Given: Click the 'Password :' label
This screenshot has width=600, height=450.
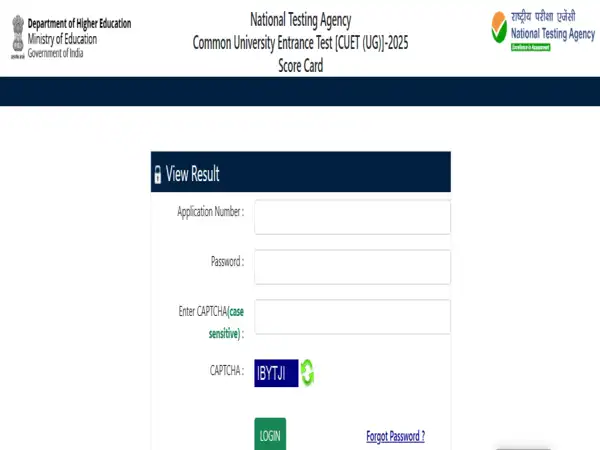Looking at the screenshot, I should coord(227,262).
